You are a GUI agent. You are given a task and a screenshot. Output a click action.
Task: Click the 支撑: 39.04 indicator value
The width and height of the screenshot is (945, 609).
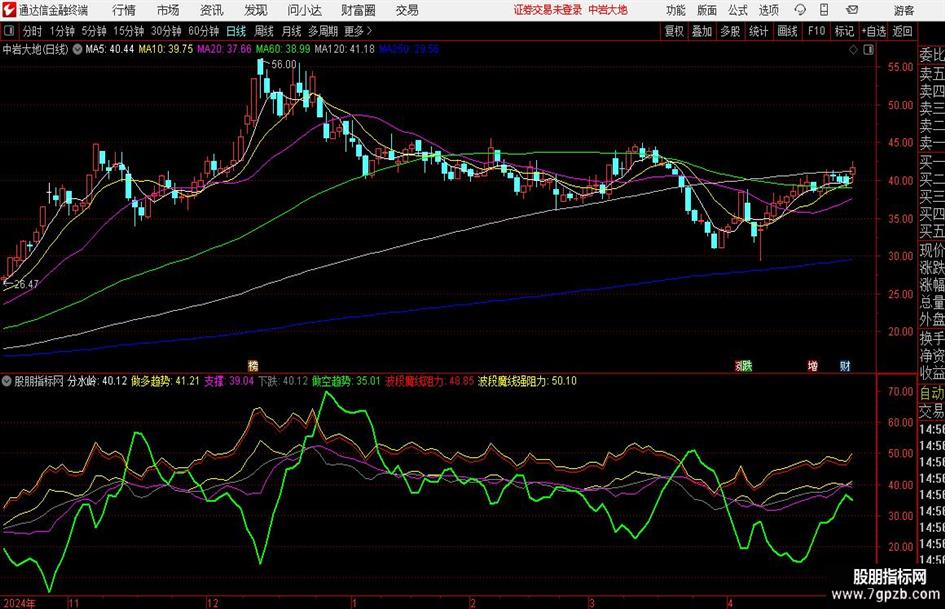229,381
